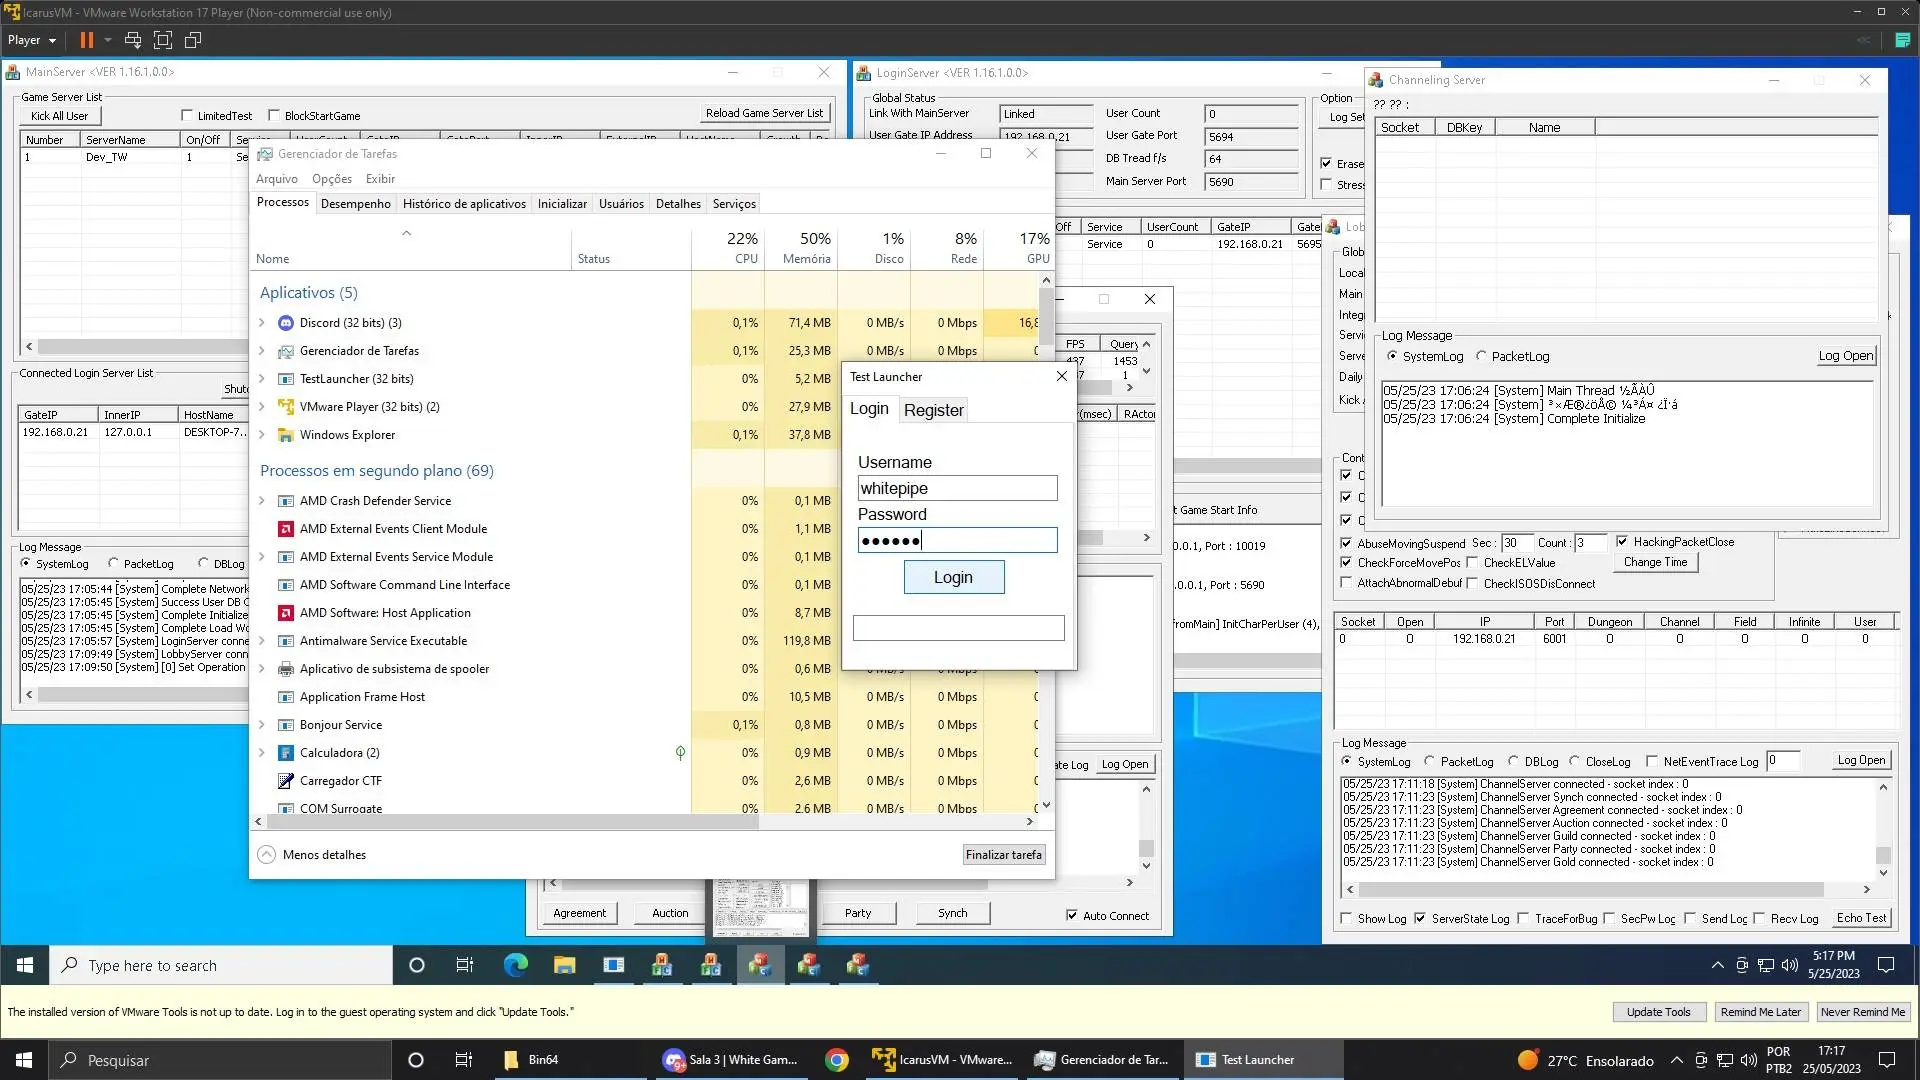The height and width of the screenshot is (1080, 1920).
Task: Click Discord icon in Task Manager list
Action: point(285,323)
